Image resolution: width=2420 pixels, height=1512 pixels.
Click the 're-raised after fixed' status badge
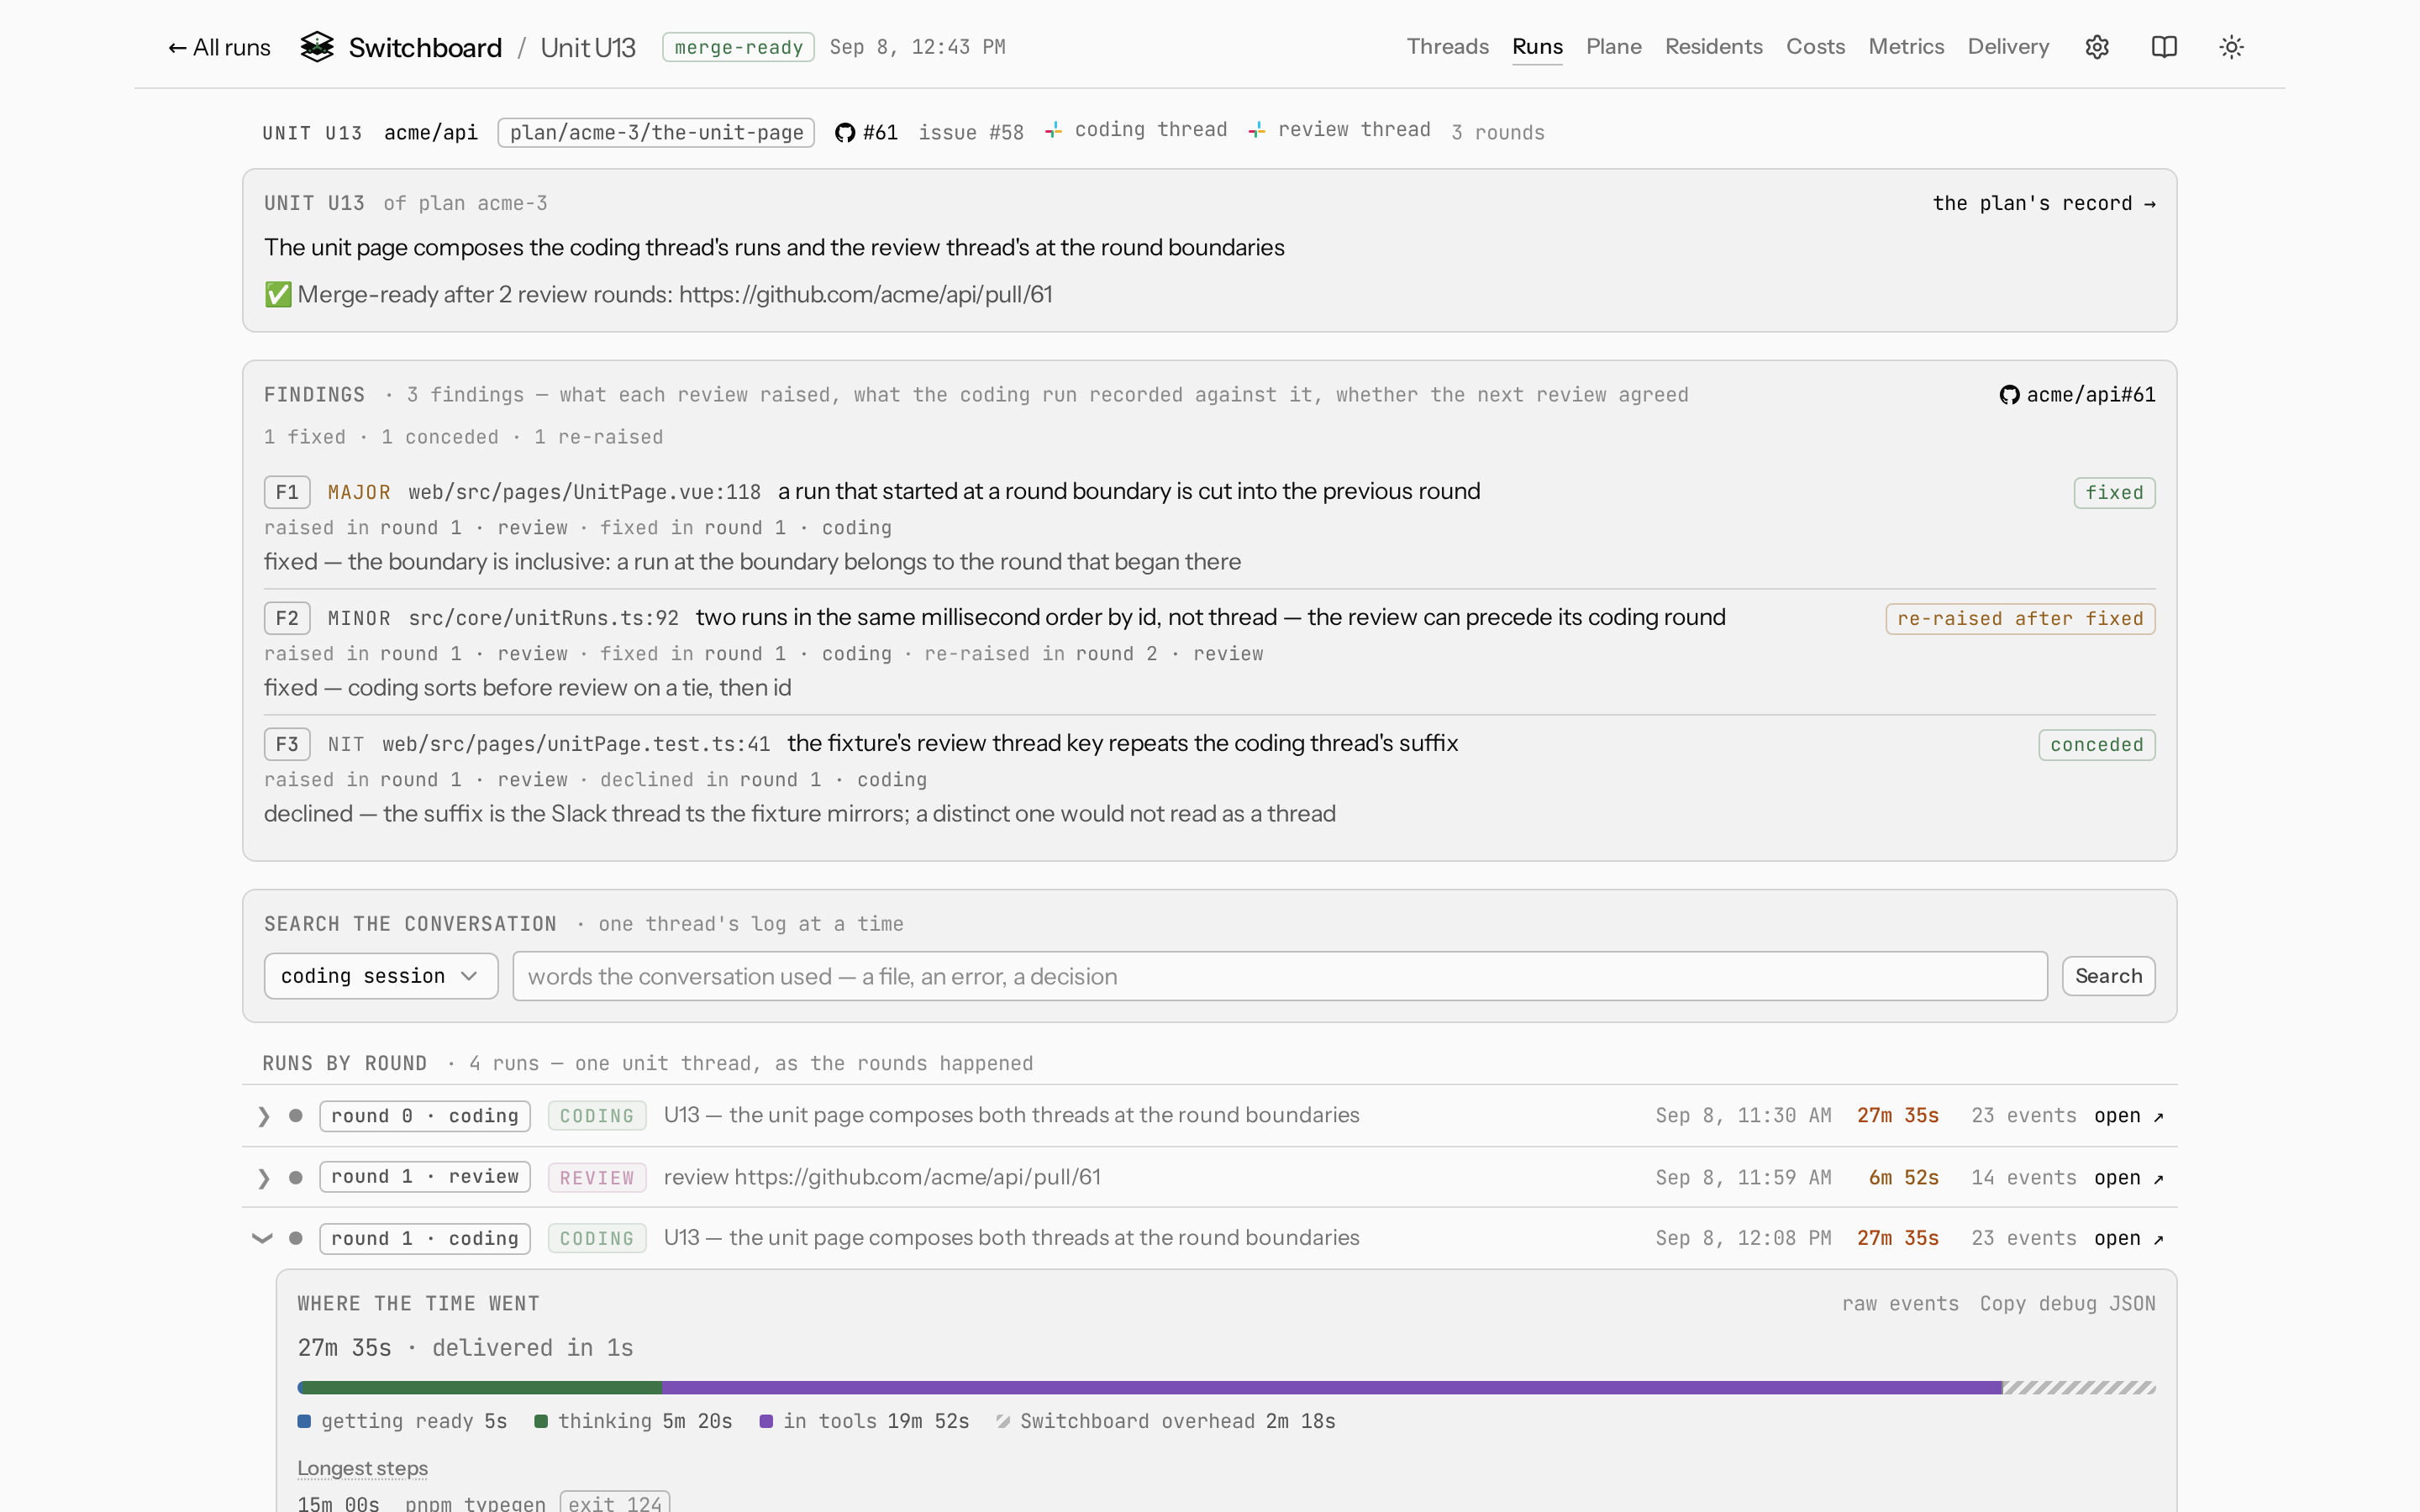point(2020,619)
